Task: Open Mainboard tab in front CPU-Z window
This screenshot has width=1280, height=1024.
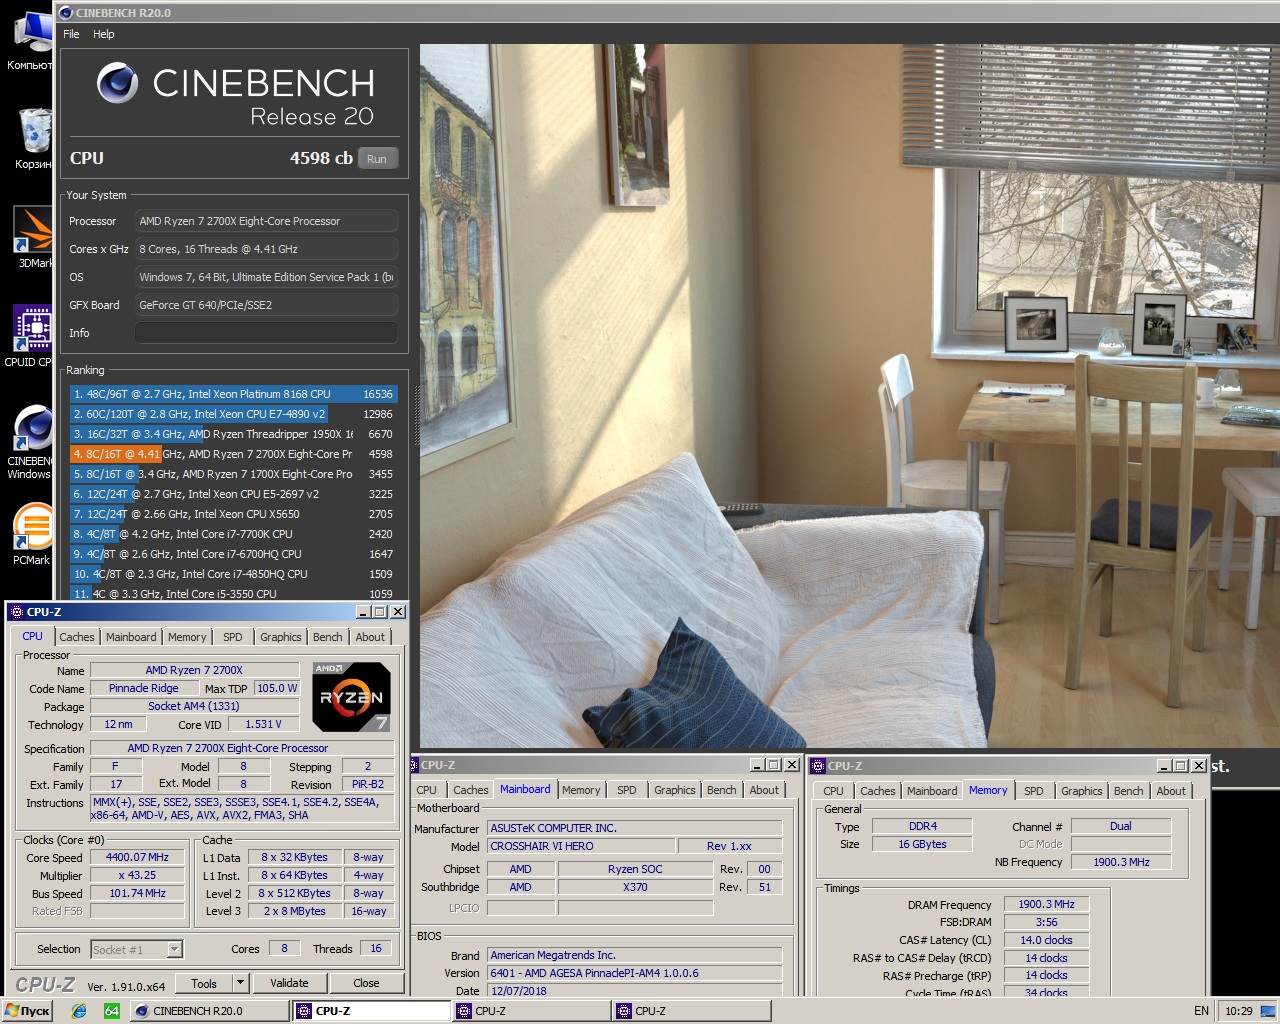Action: click(131, 637)
